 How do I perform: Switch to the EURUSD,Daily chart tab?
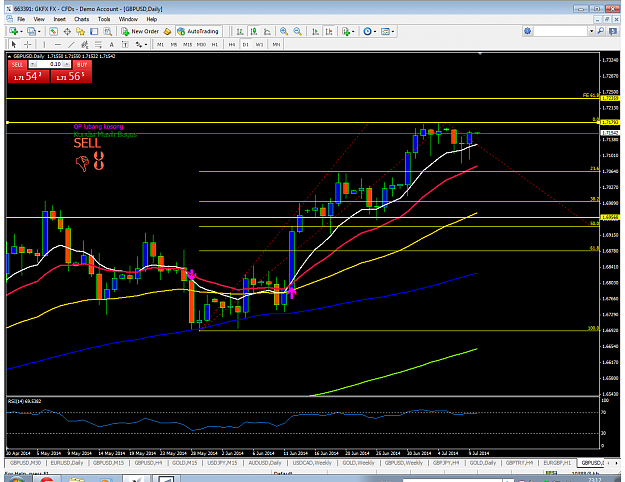[x=67, y=463]
